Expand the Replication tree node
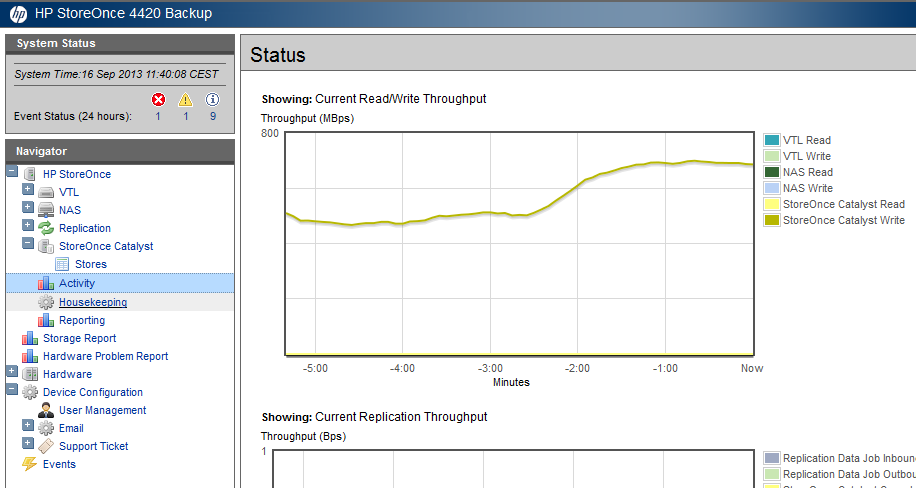Screen dimensions: 916x488 click(27, 225)
